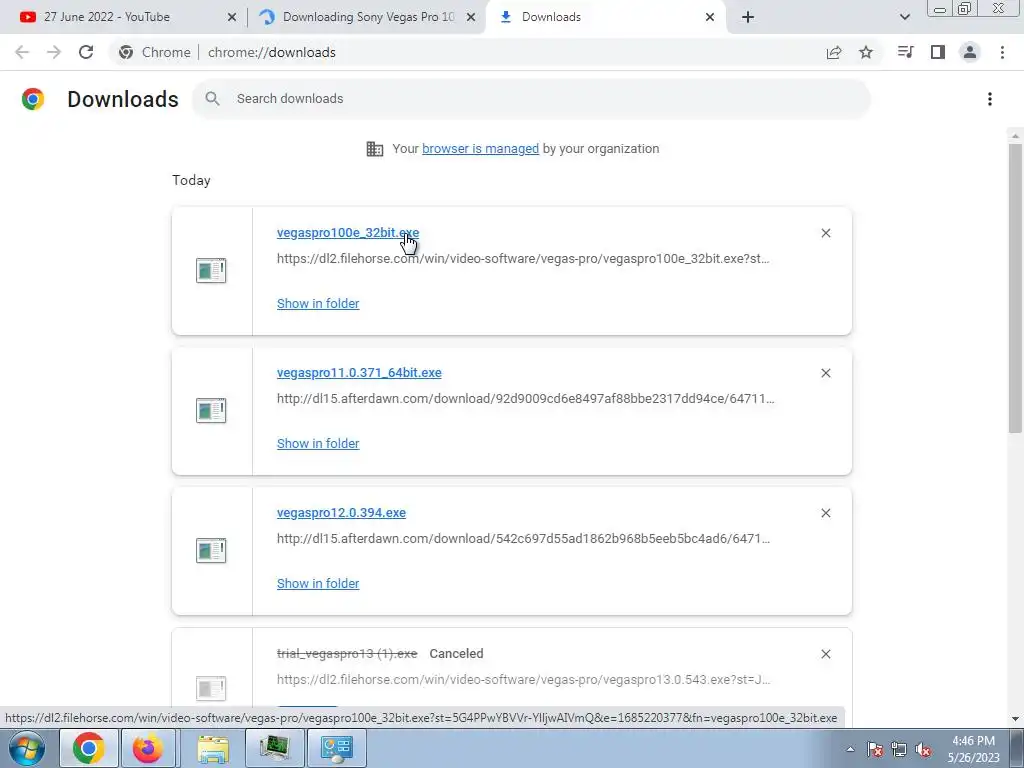Click the muted volume tray icon
Screen dimensions: 1024x768
click(923, 749)
